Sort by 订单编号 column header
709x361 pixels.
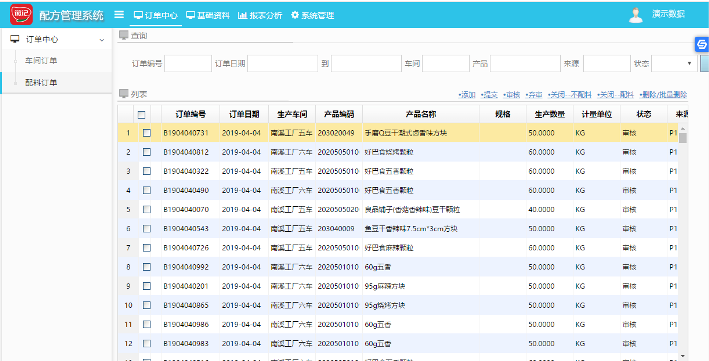coord(190,114)
